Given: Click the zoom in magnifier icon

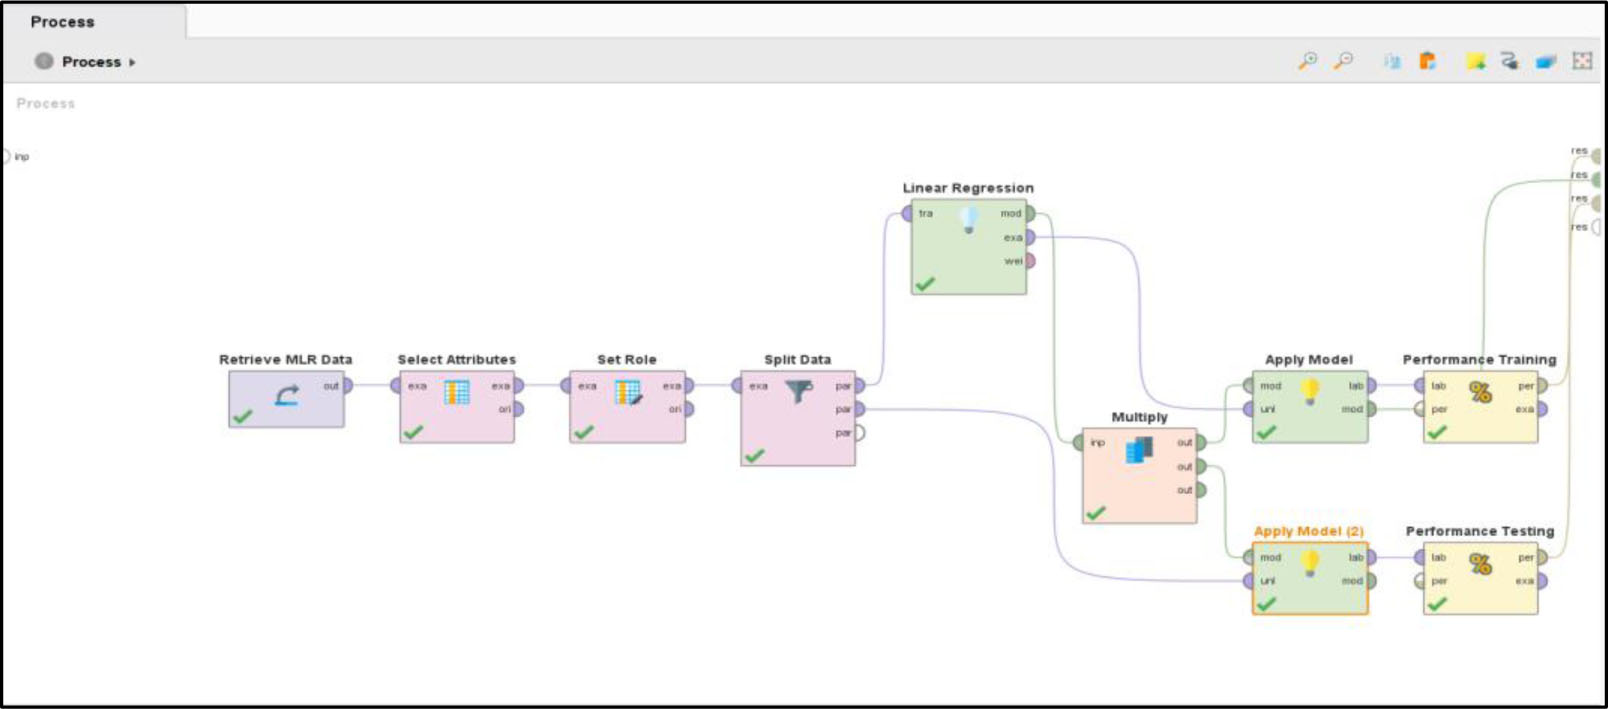Looking at the screenshot, I should 1307,61.
